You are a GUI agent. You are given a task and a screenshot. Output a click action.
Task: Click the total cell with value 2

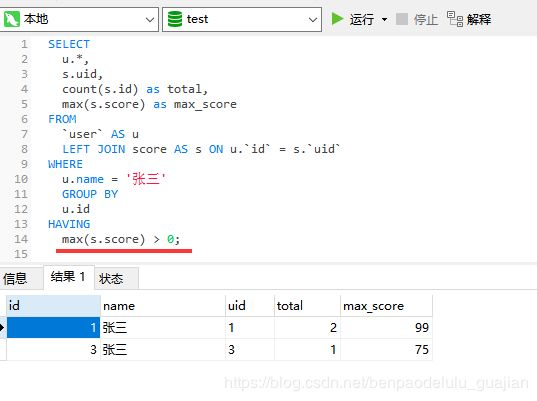pyautogui.click(x=307, y=327)
